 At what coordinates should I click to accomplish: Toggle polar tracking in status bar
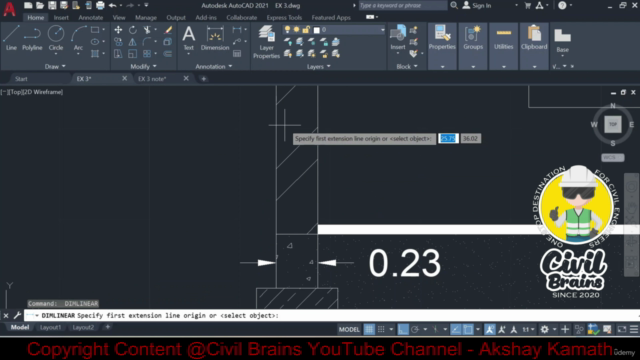click(415, 329)
